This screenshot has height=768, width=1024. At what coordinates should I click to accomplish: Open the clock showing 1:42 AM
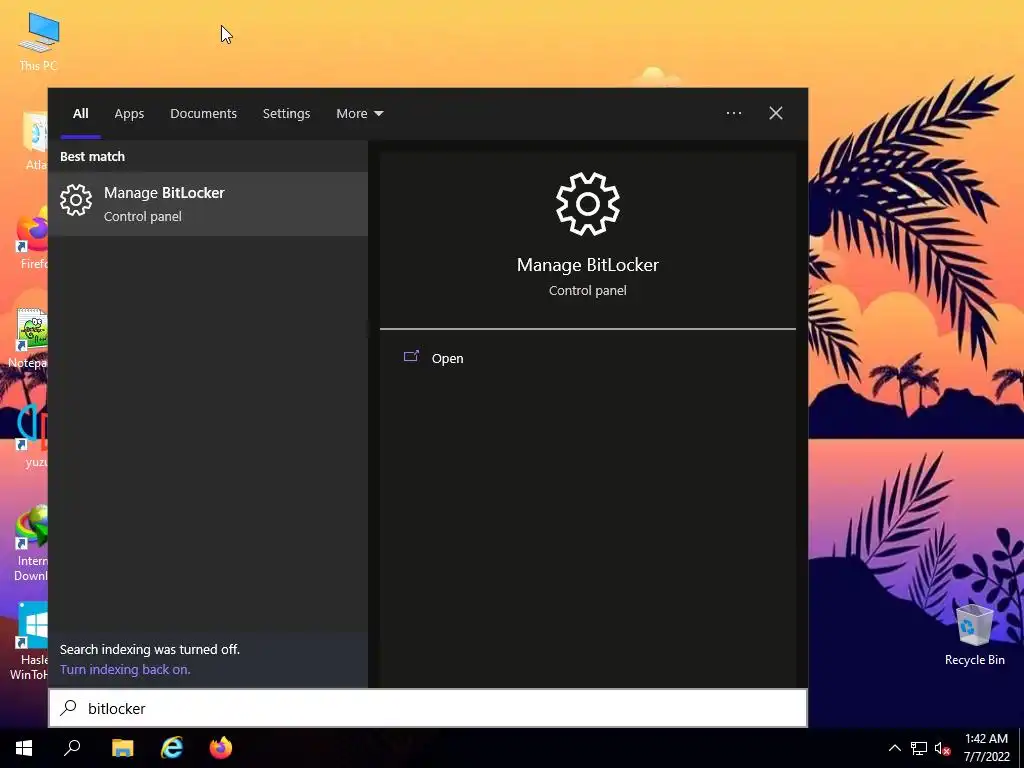[x=986, y=748]
